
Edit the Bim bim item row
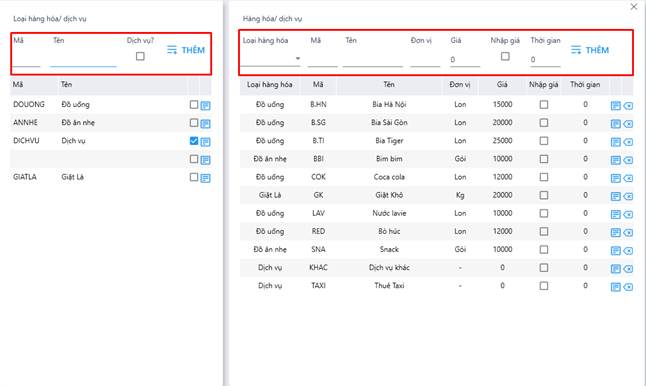click(x=616, y=160)
